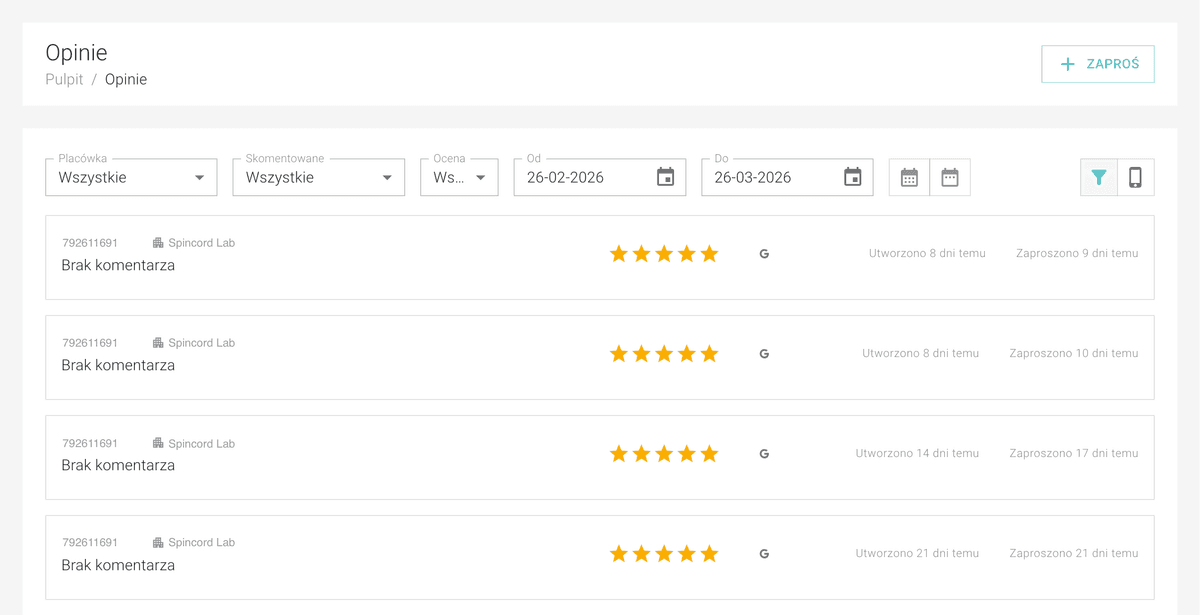Click the Google icon on the last review
Screen dimensions: 1200x615
(764, 554)
